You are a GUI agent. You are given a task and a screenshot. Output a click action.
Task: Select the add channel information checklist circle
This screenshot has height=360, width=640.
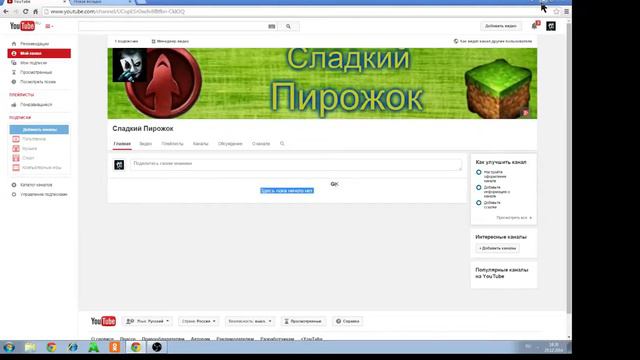479,187
